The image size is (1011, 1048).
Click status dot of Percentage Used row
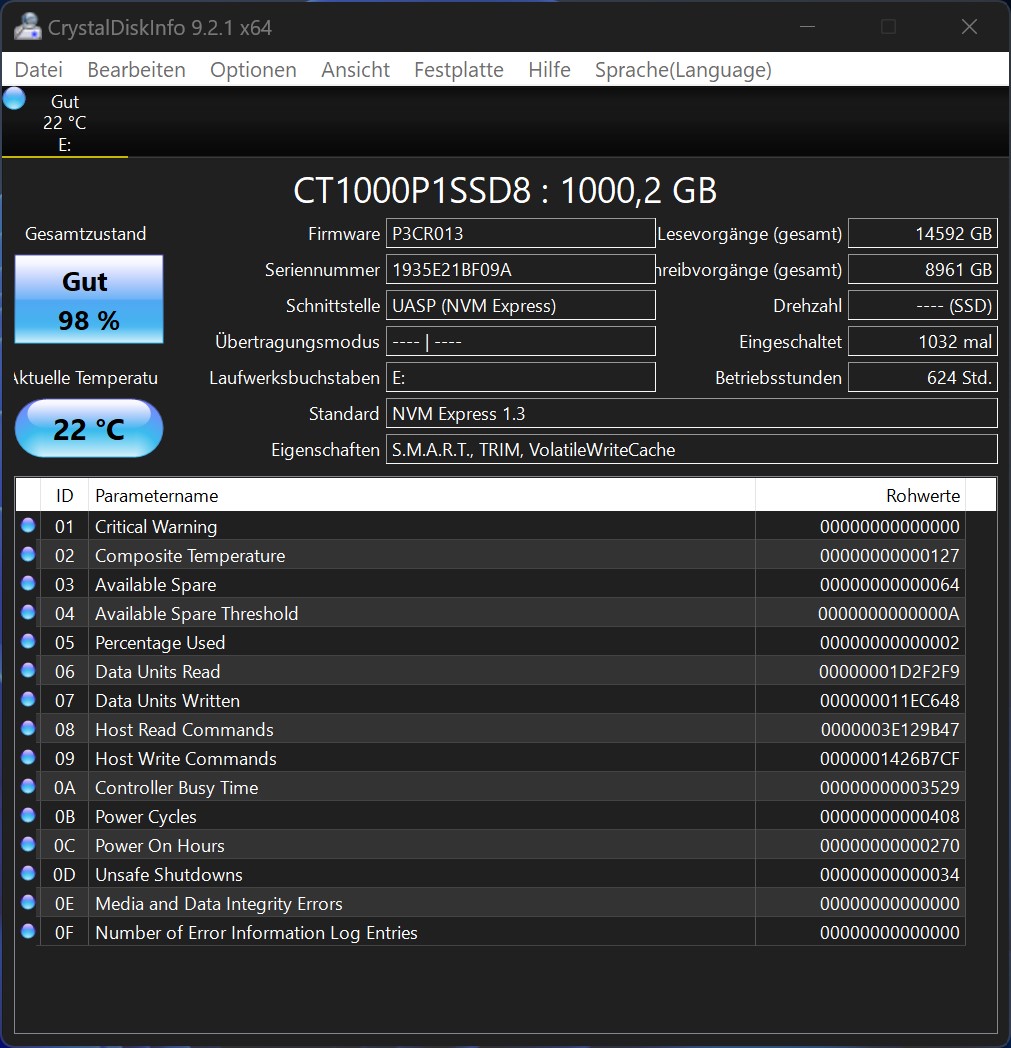coord(28,641)
